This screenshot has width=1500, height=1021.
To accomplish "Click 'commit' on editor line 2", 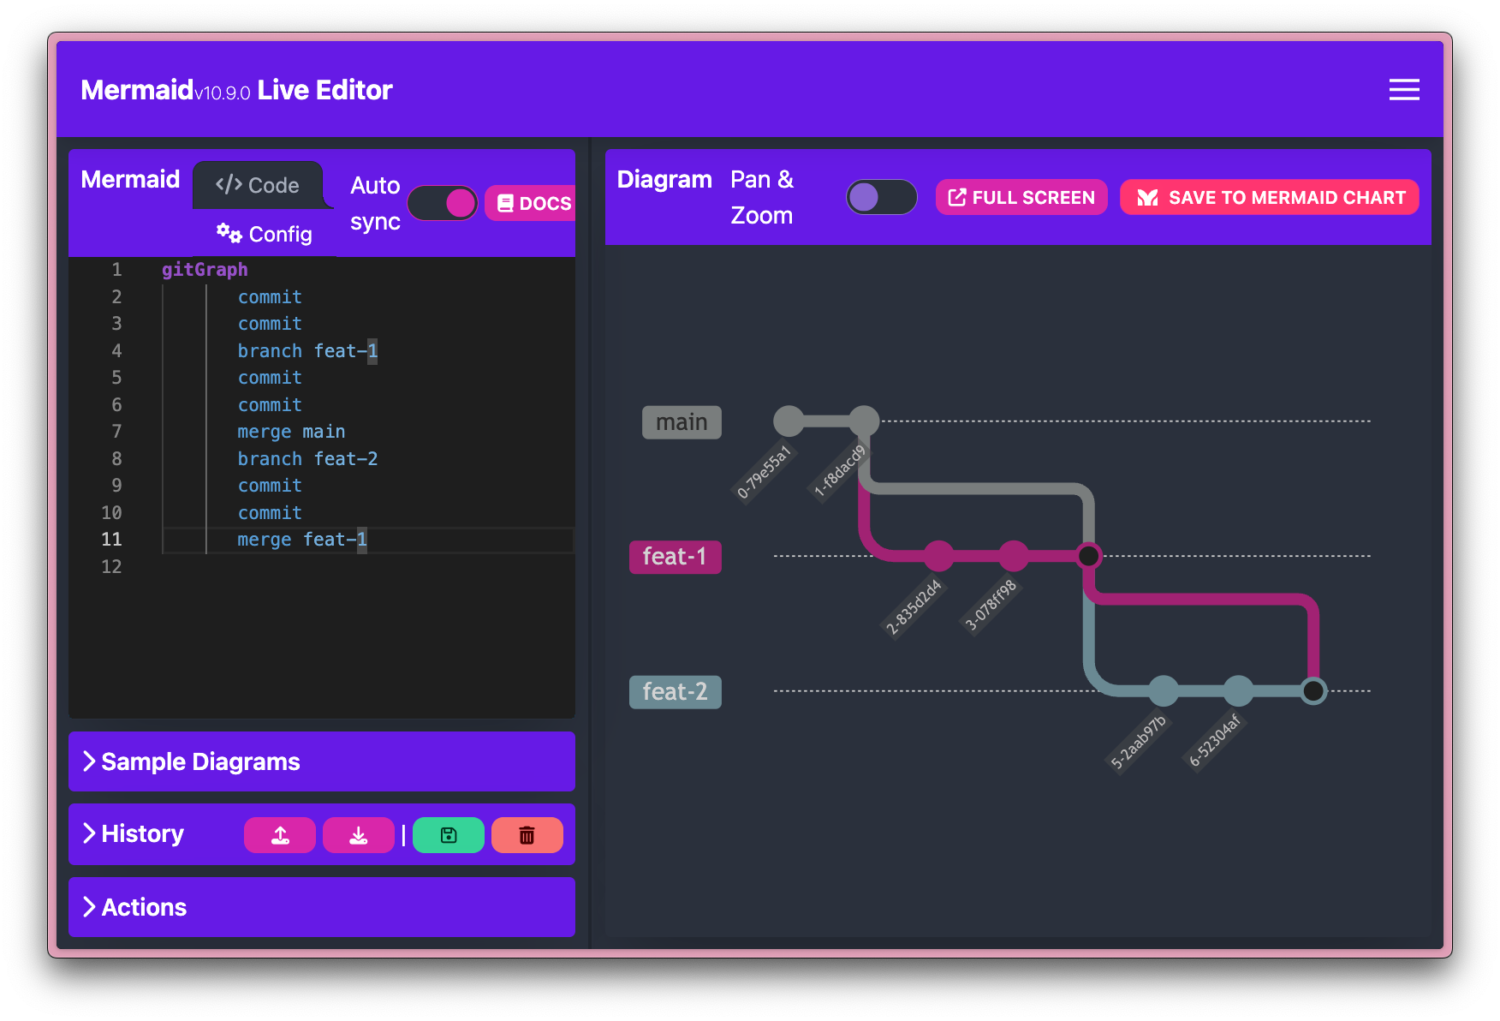I will tap(270, 297).
